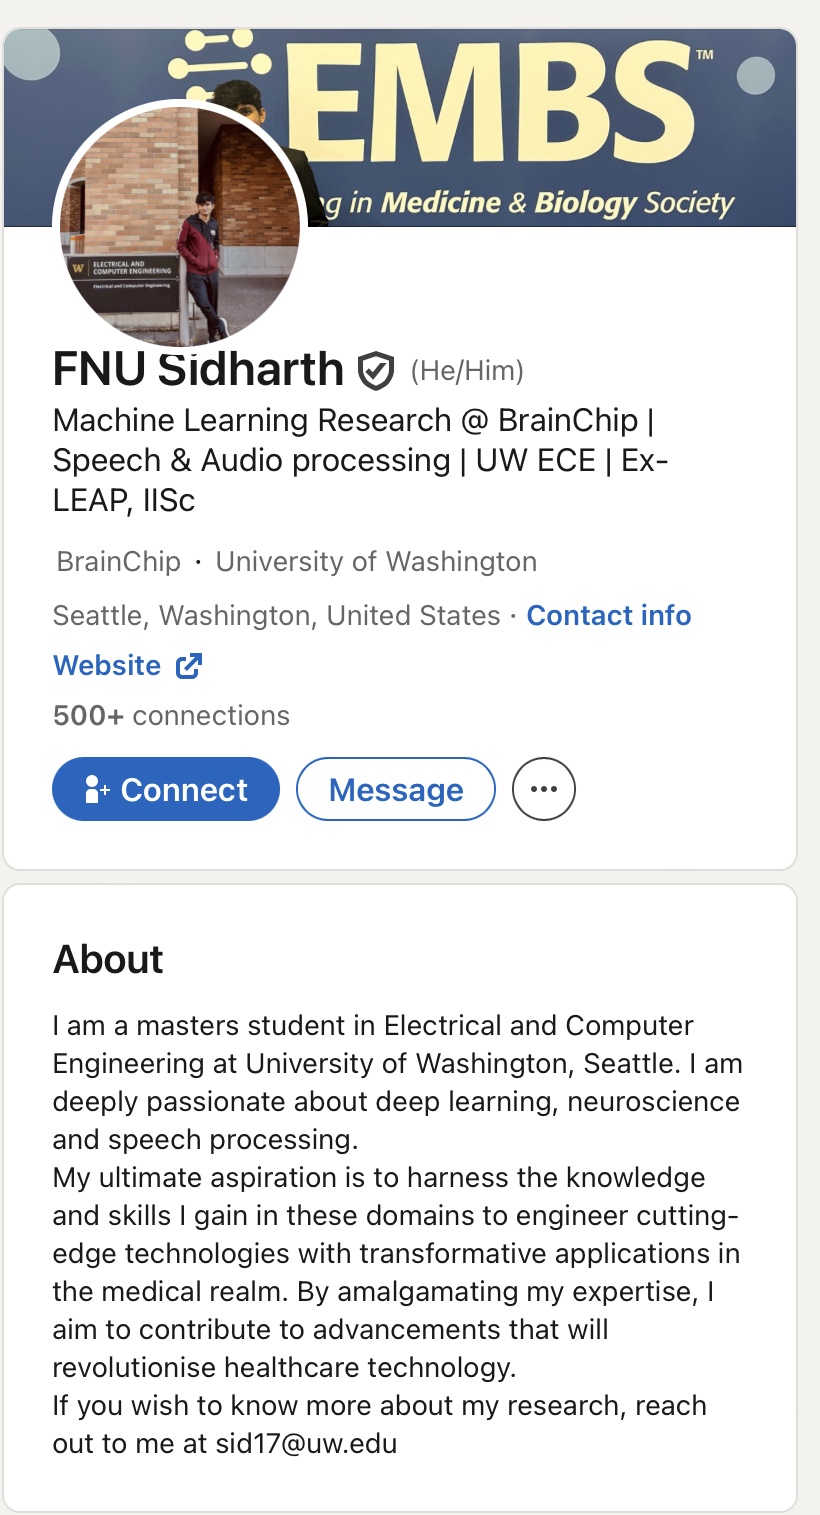
Task: Click University of Washington under the headline
Action: [x=376, y=562]
